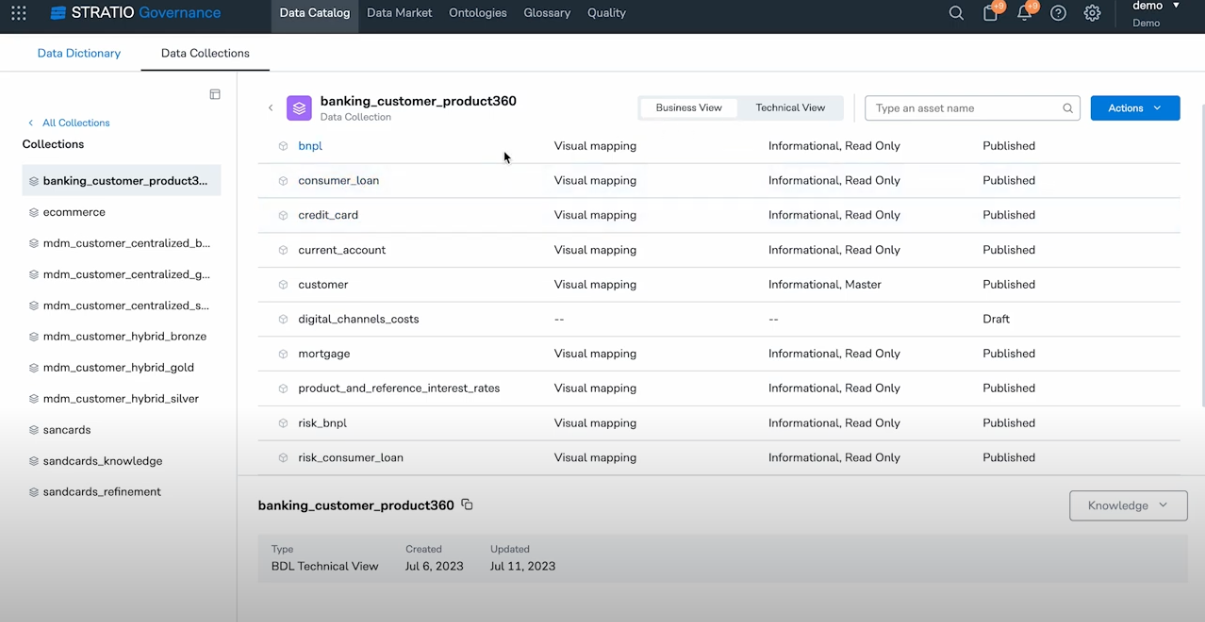1205x622 pixels.
Task: Open the apps grid launcher icon
Action: (x=19, y=13)
